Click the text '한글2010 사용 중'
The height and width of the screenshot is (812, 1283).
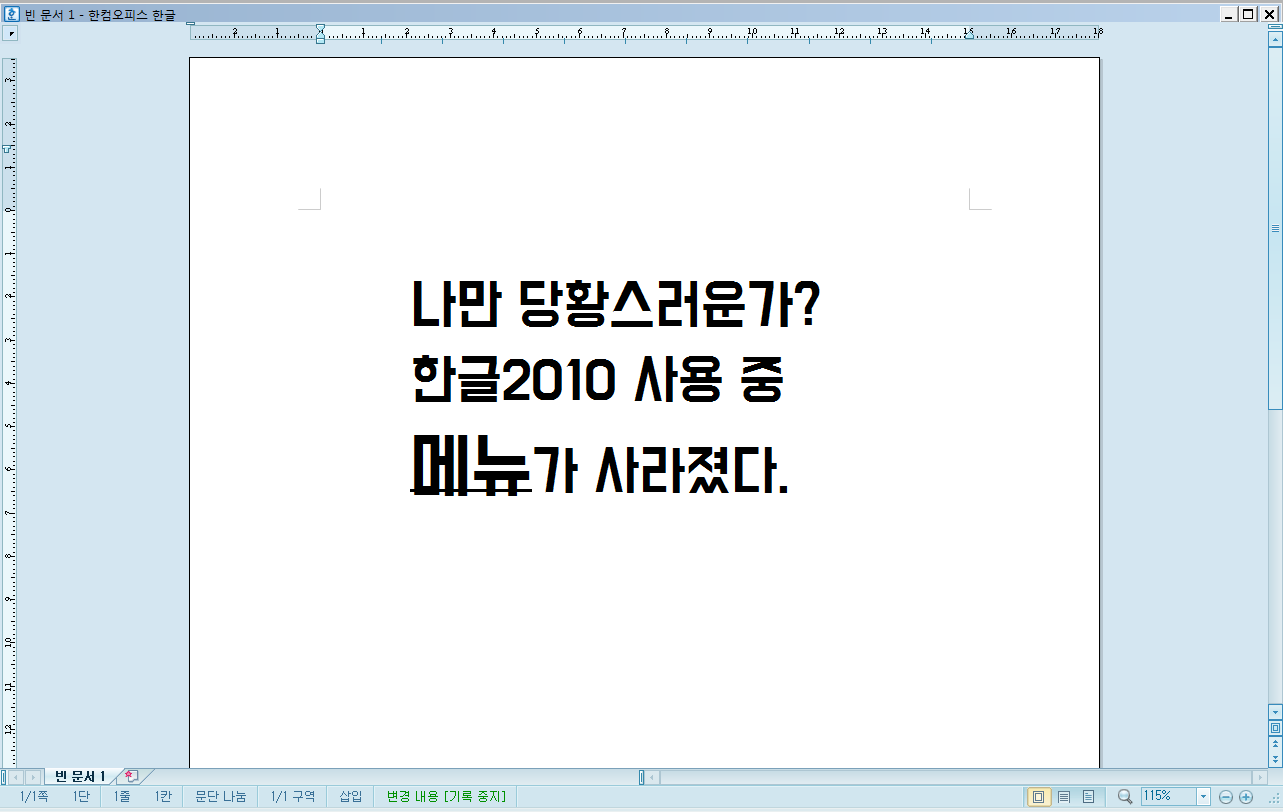point(597,381)
